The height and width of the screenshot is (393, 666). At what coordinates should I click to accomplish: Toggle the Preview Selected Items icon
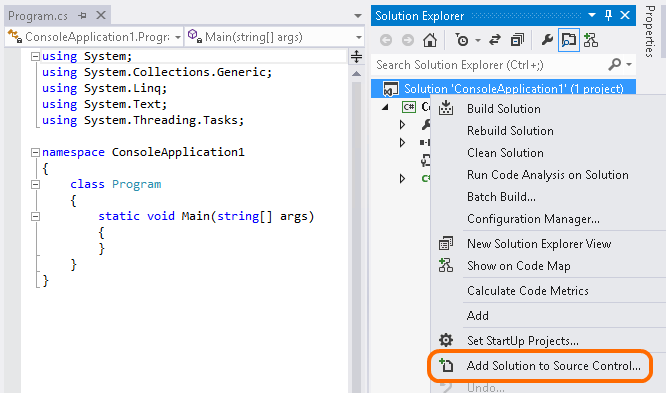pyautogui.click(x=569, y=40)
